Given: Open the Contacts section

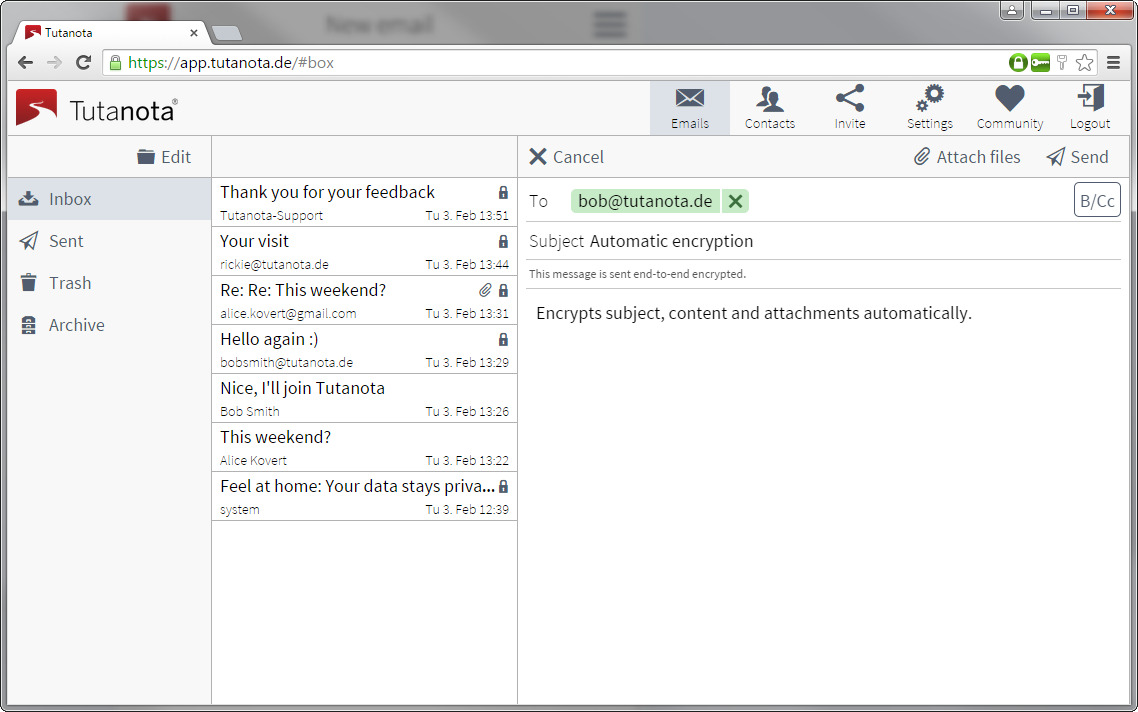Looking at the screenshot, I should click(769, 107).
